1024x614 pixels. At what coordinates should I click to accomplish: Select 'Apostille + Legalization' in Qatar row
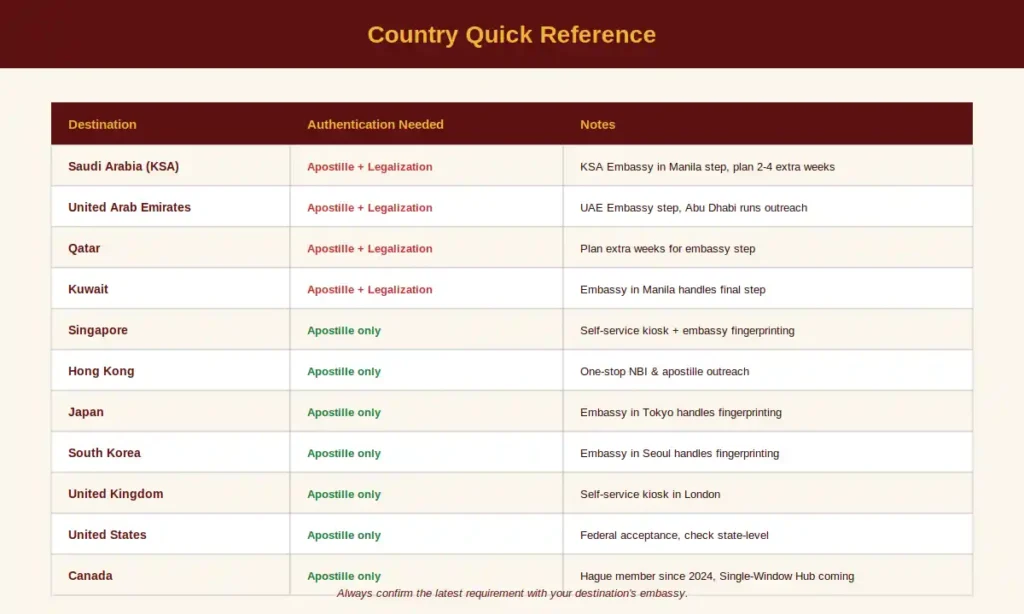pyautogui.click(x=370, y=249)
